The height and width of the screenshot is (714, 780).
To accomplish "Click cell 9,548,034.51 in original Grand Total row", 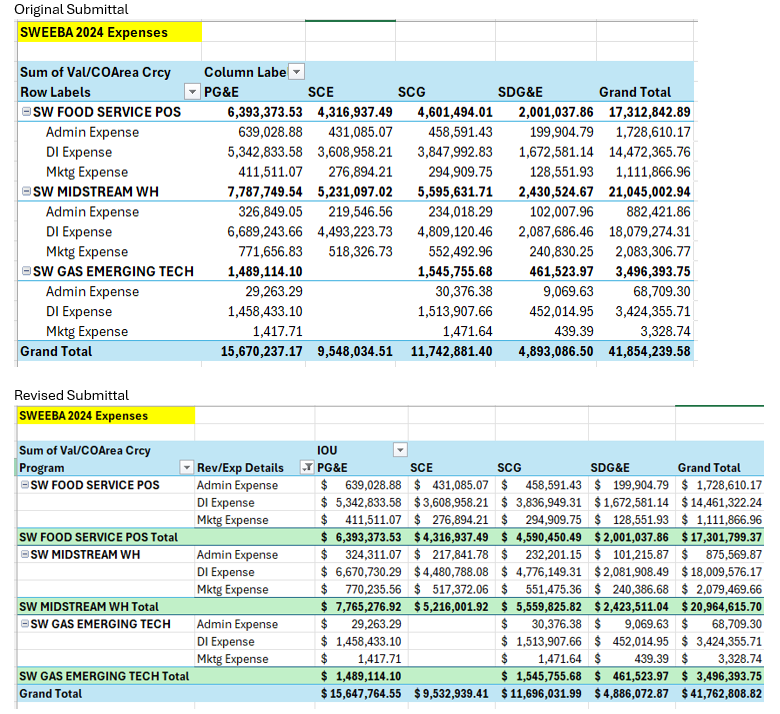I will coord(355,351).
